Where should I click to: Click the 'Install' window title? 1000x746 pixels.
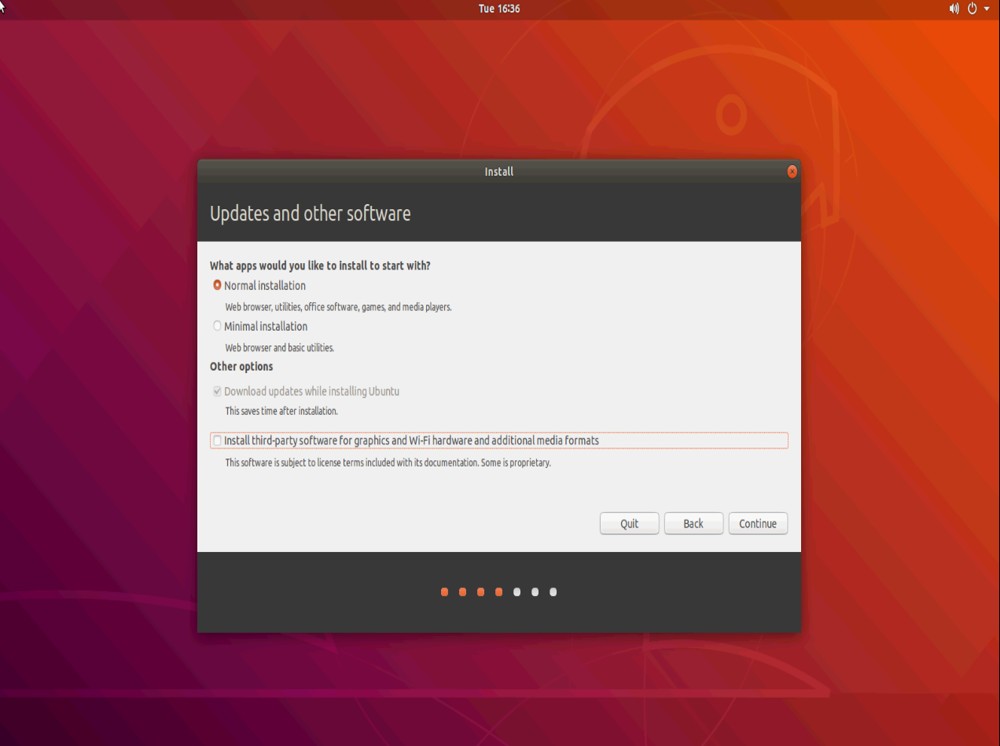coord(499,172)
